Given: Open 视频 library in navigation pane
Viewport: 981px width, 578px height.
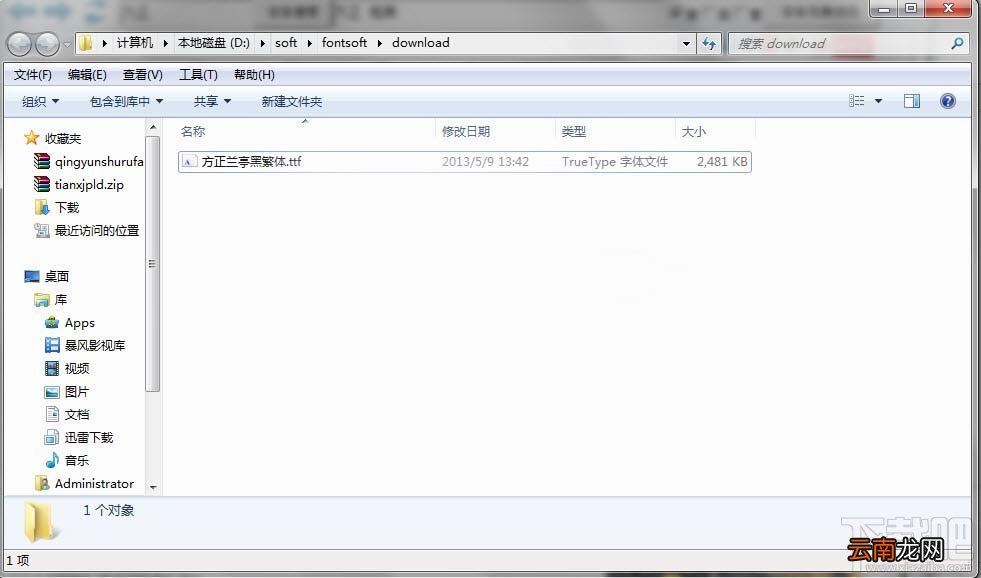Looking at the screenshot, I should [x=76, y=368].
